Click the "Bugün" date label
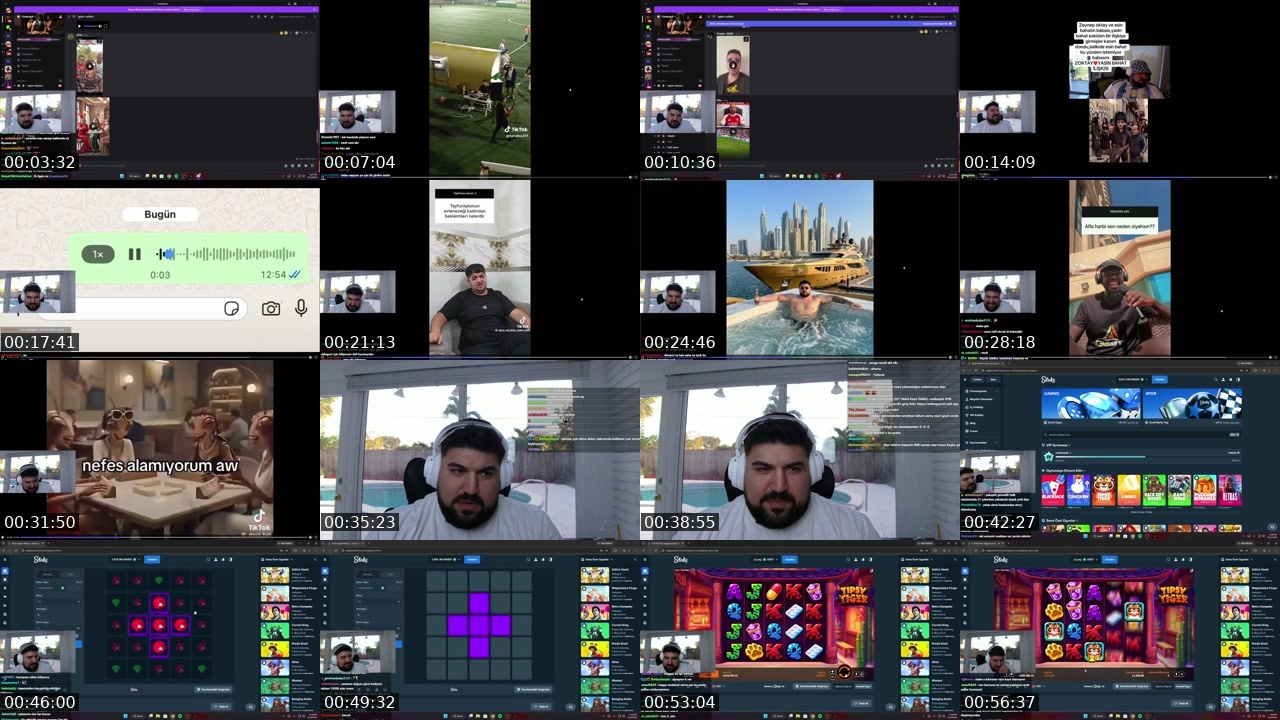The height and width of the screenshot is (720, 1280). [x=160, y=214]
